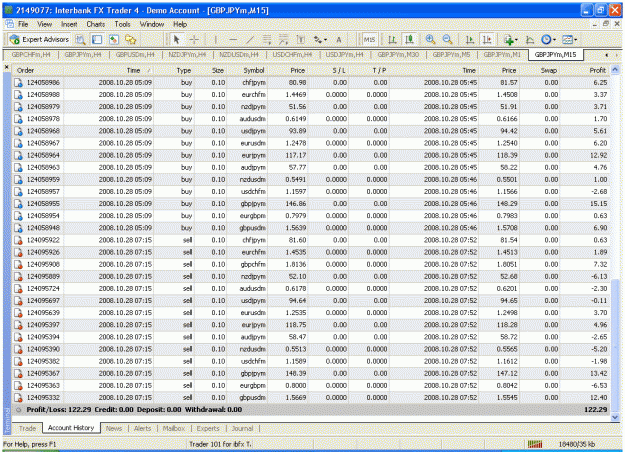This screenshot has height=452, width=625.
Task: Click the order icon for 124095332
Action: click(x=18, y=397)
